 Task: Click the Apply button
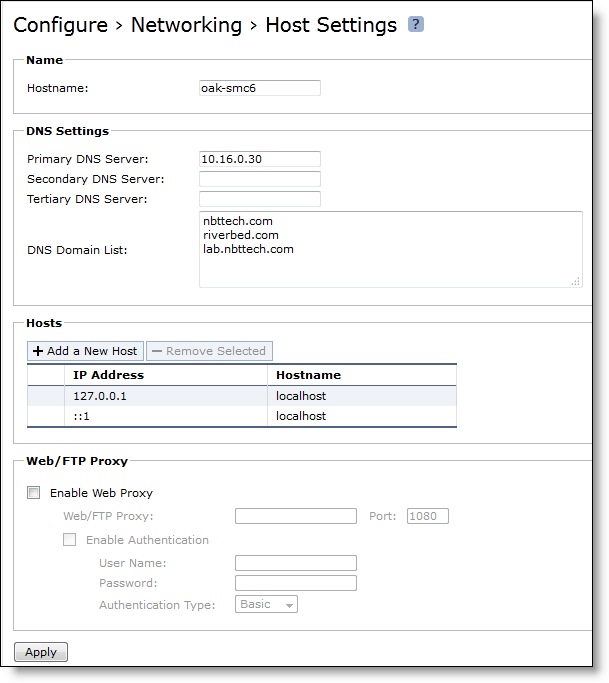coord(41,652)
